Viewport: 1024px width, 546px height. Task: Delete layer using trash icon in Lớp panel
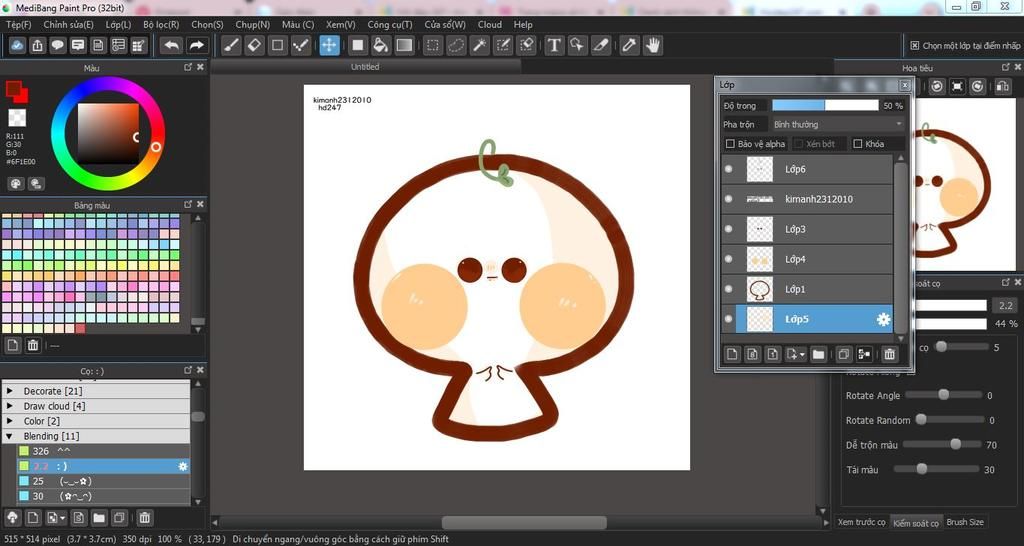pyautogui.click(x=889, y=354)
